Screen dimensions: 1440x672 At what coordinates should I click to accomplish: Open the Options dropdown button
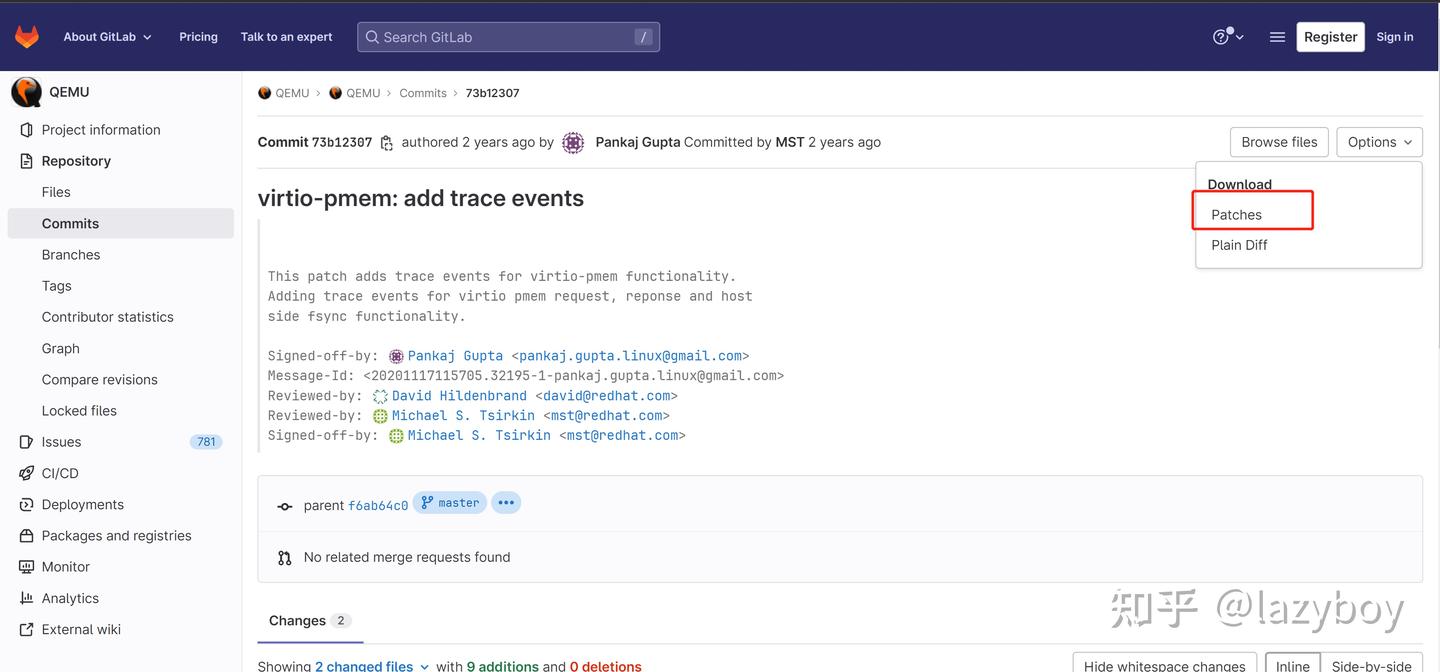[x=1379, y=142]
